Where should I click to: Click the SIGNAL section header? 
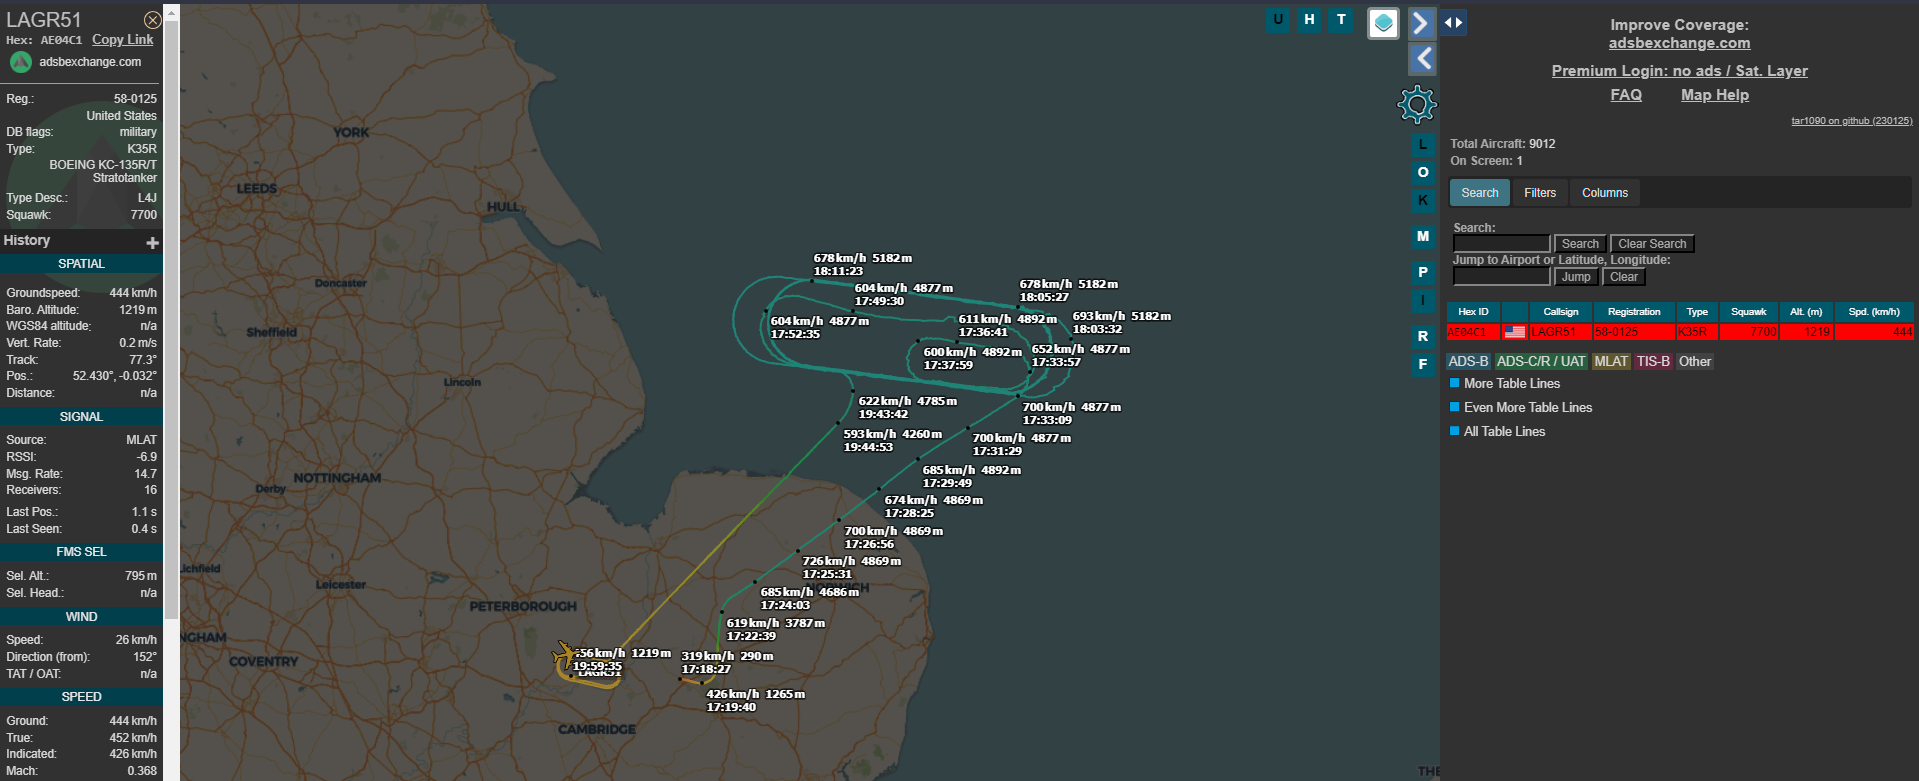point(81,417)
